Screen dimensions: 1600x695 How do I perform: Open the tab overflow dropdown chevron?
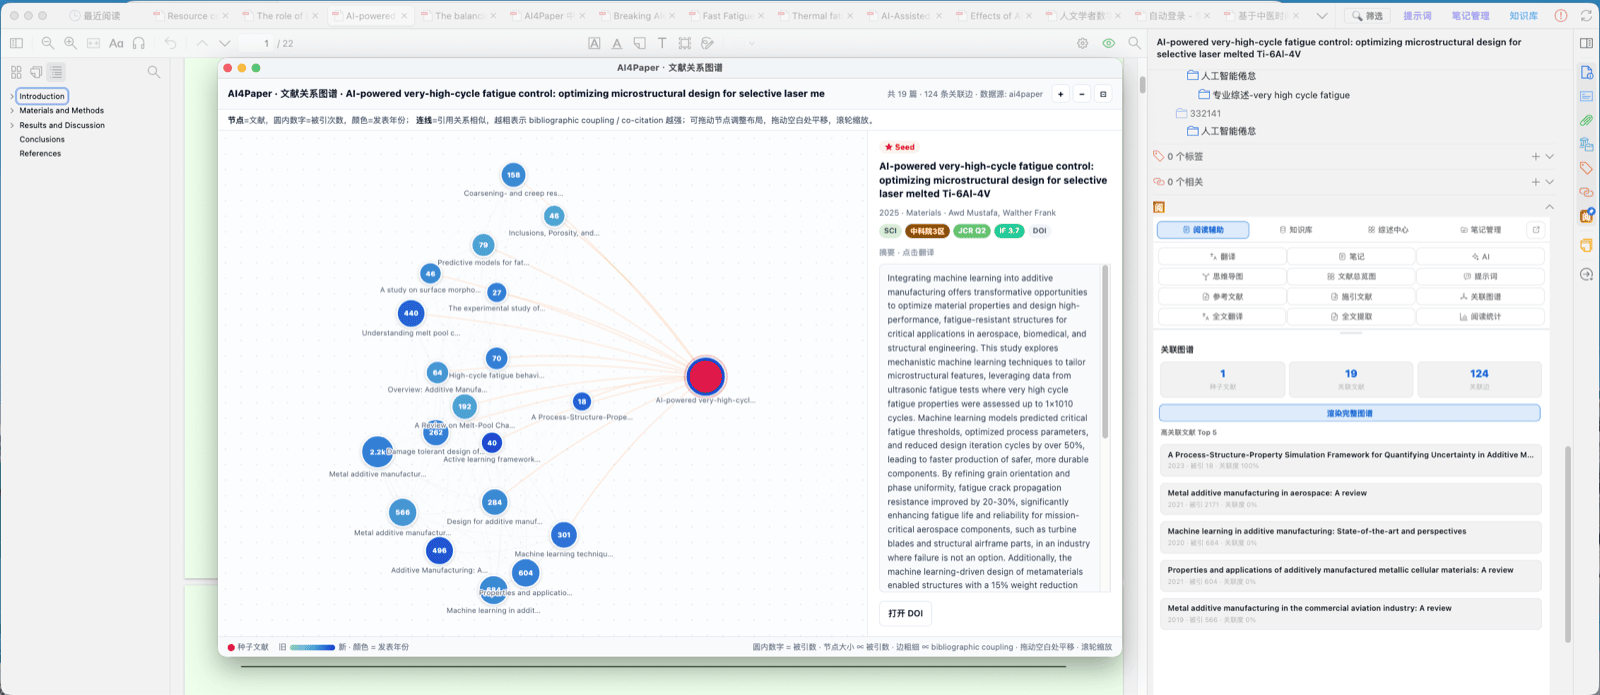tap(1322, 15)
